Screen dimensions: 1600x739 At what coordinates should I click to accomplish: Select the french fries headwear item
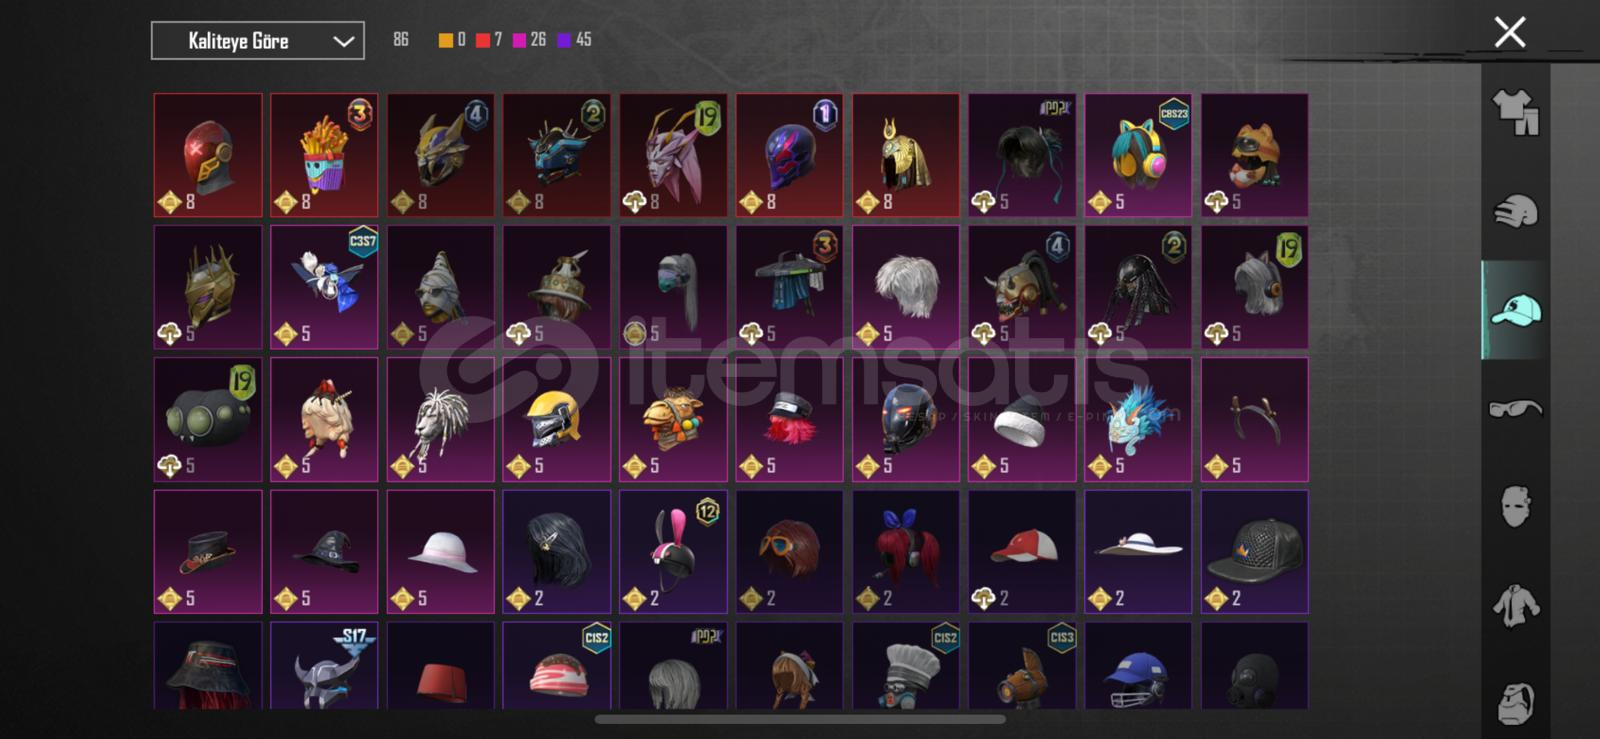pyautogui.click(x=324, y=155)
